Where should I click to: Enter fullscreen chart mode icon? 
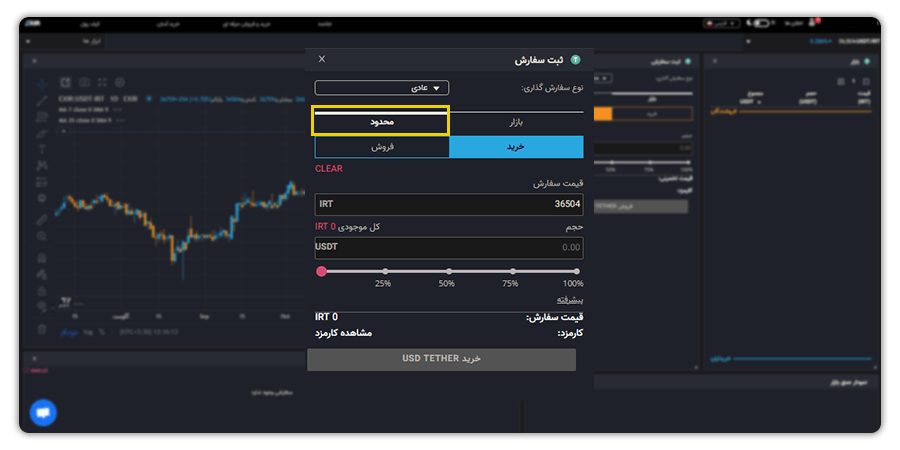[x=102, y=82]
